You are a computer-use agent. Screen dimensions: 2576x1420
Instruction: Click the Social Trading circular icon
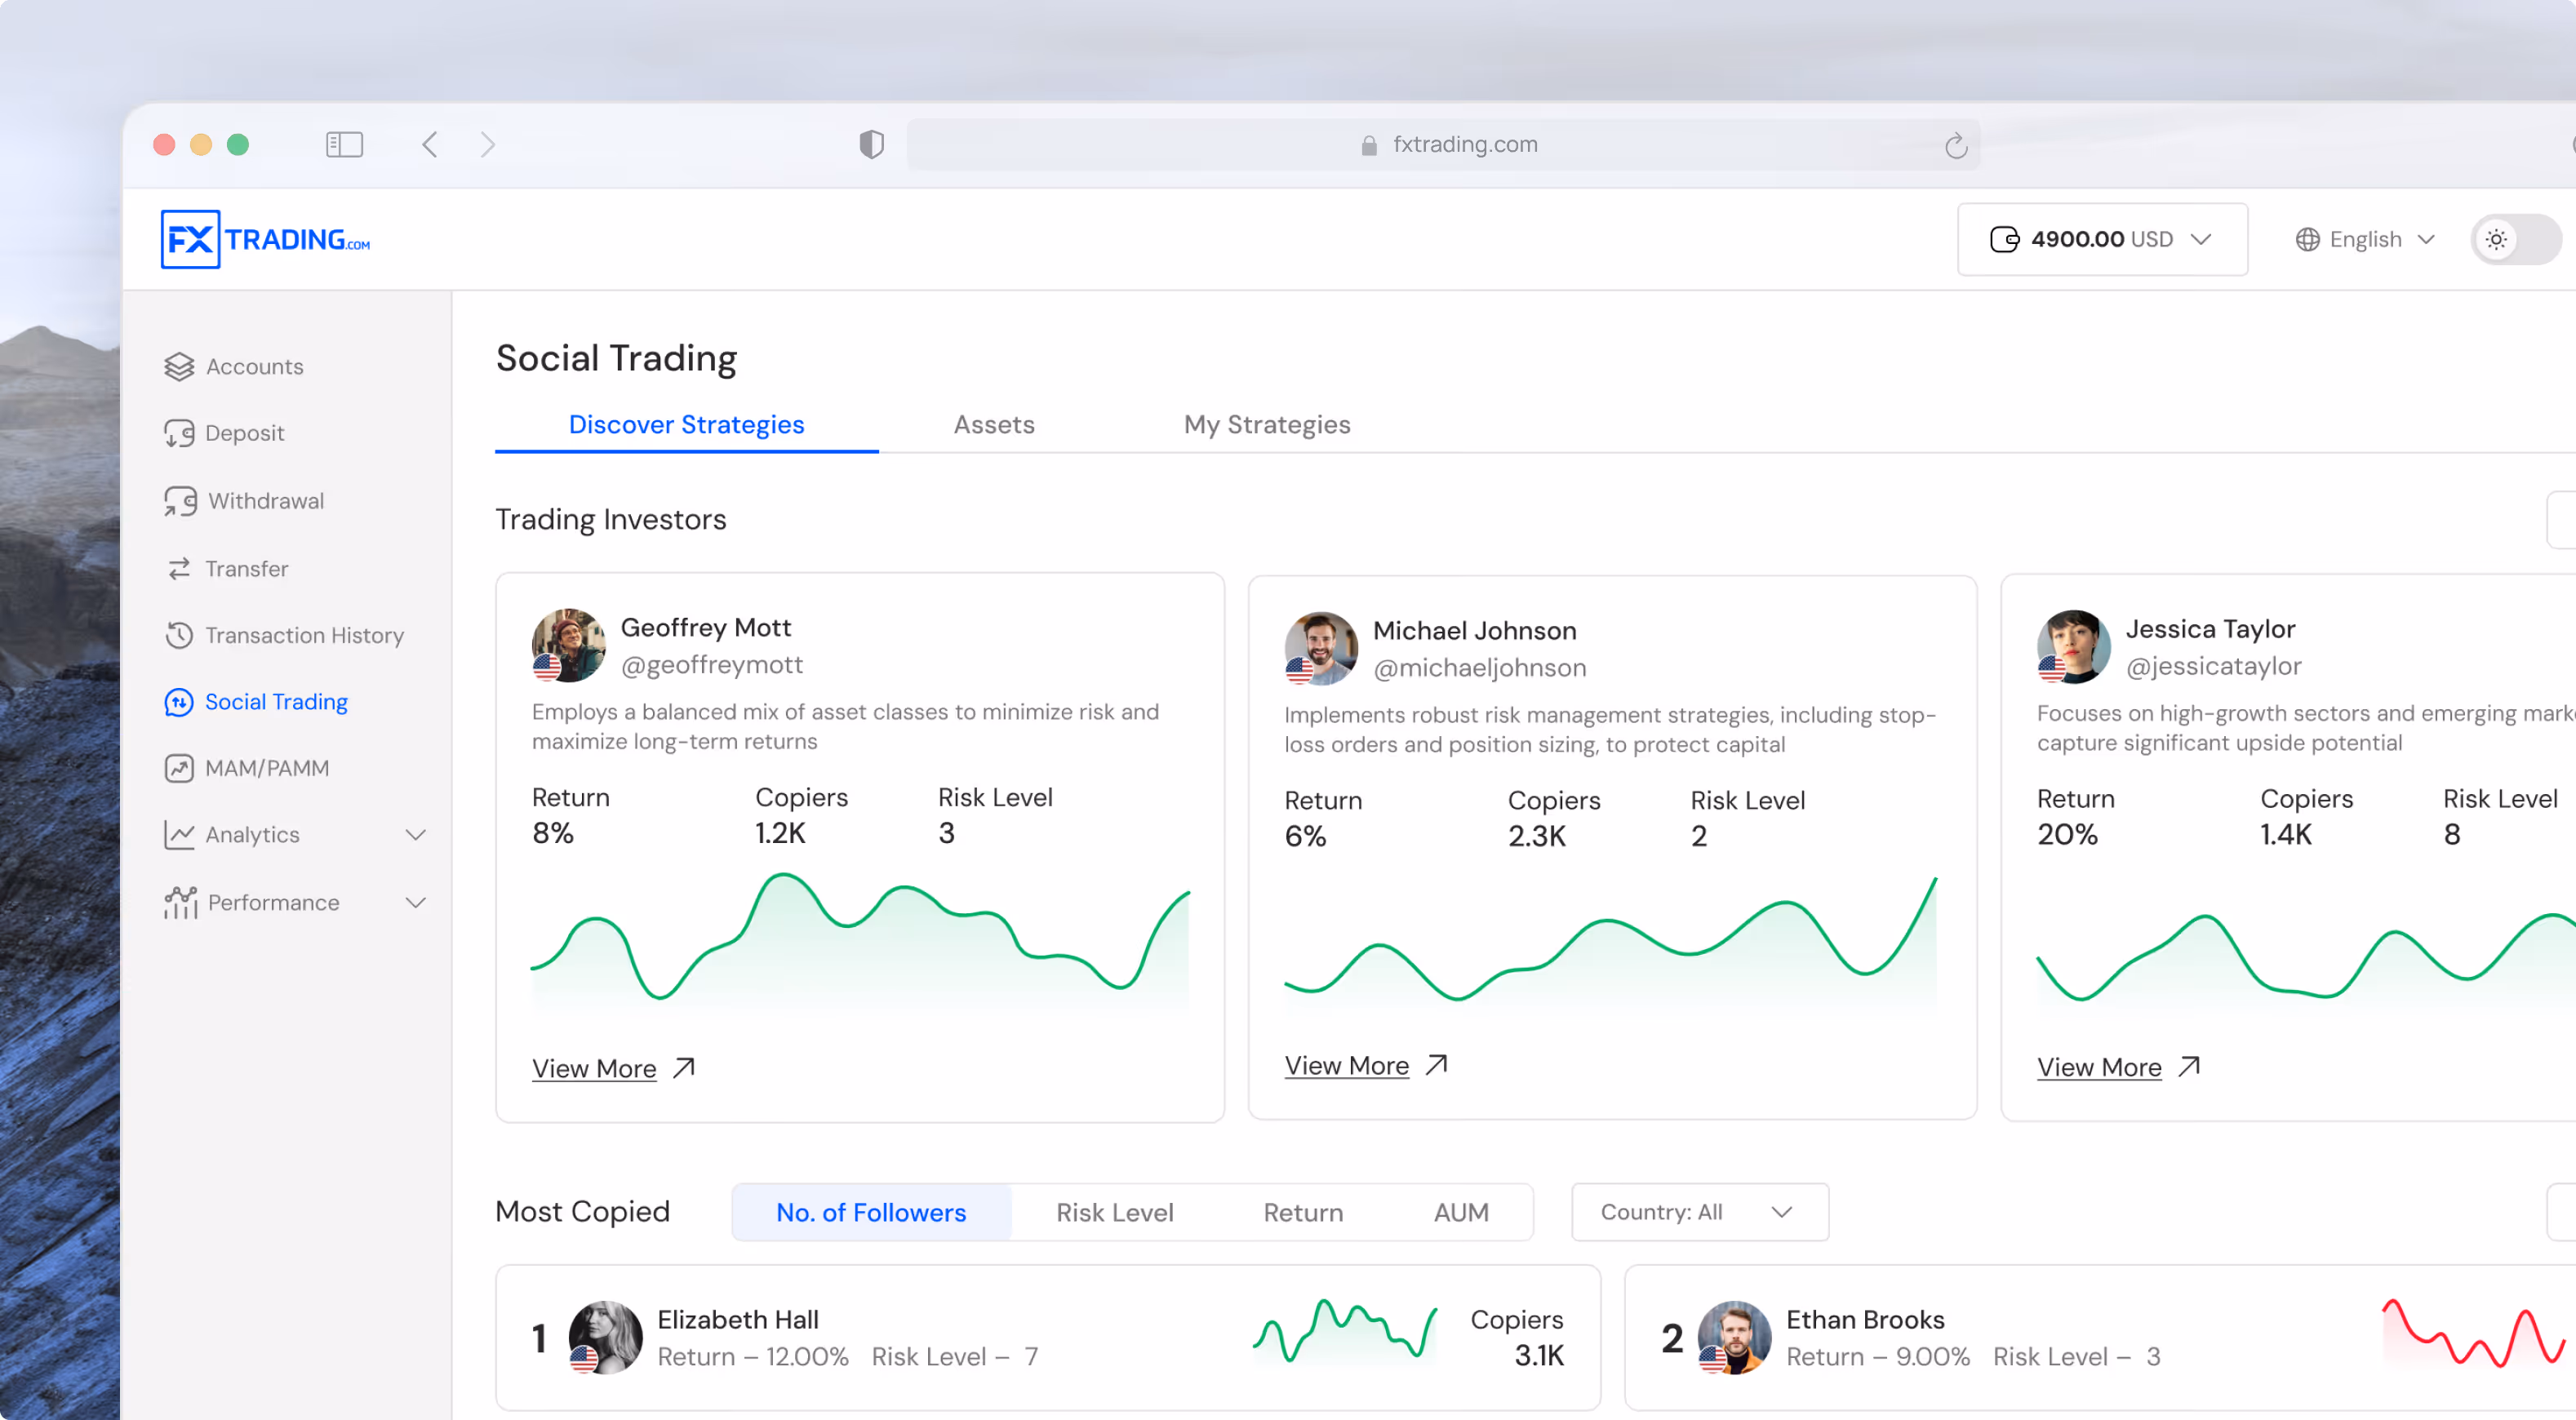coord(179,702)
